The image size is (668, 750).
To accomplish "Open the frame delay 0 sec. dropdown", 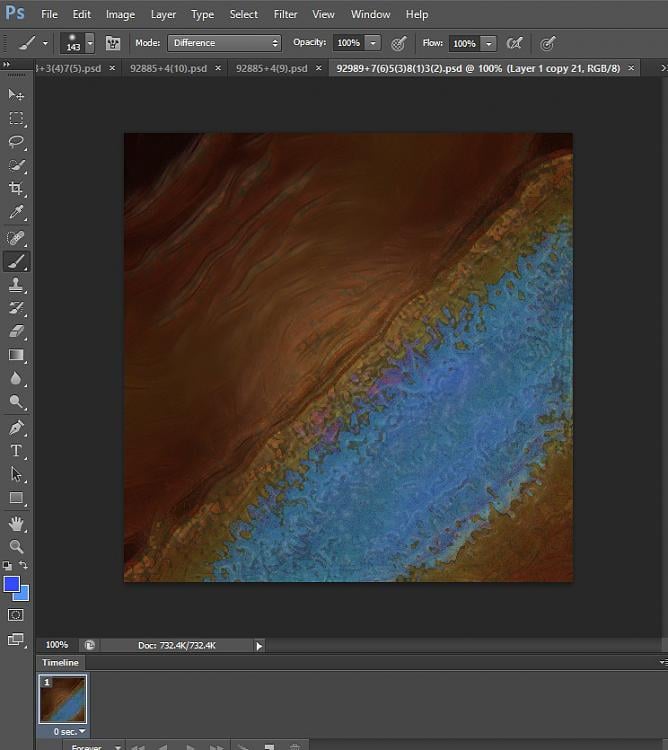I will (x=69, y=732).
